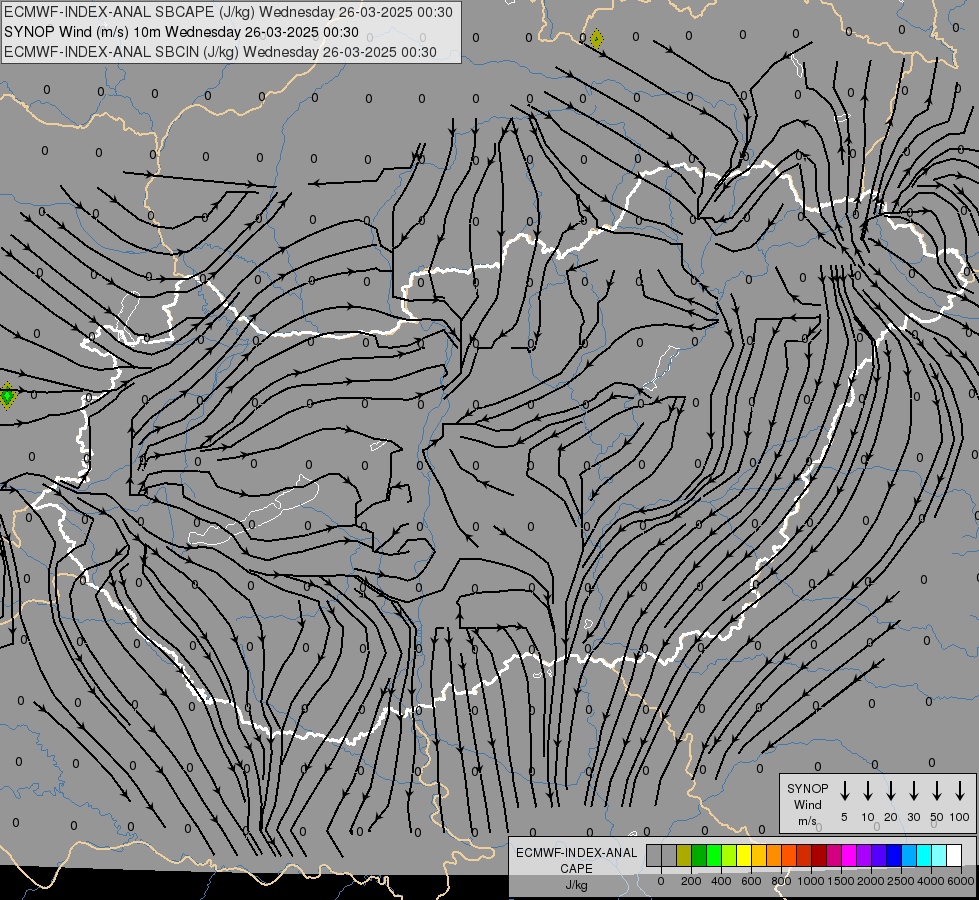The width and height of the screenshot is (979, 900).
Task: Select the dark red swatch at 1000 tick
Action: click(819, 856)
